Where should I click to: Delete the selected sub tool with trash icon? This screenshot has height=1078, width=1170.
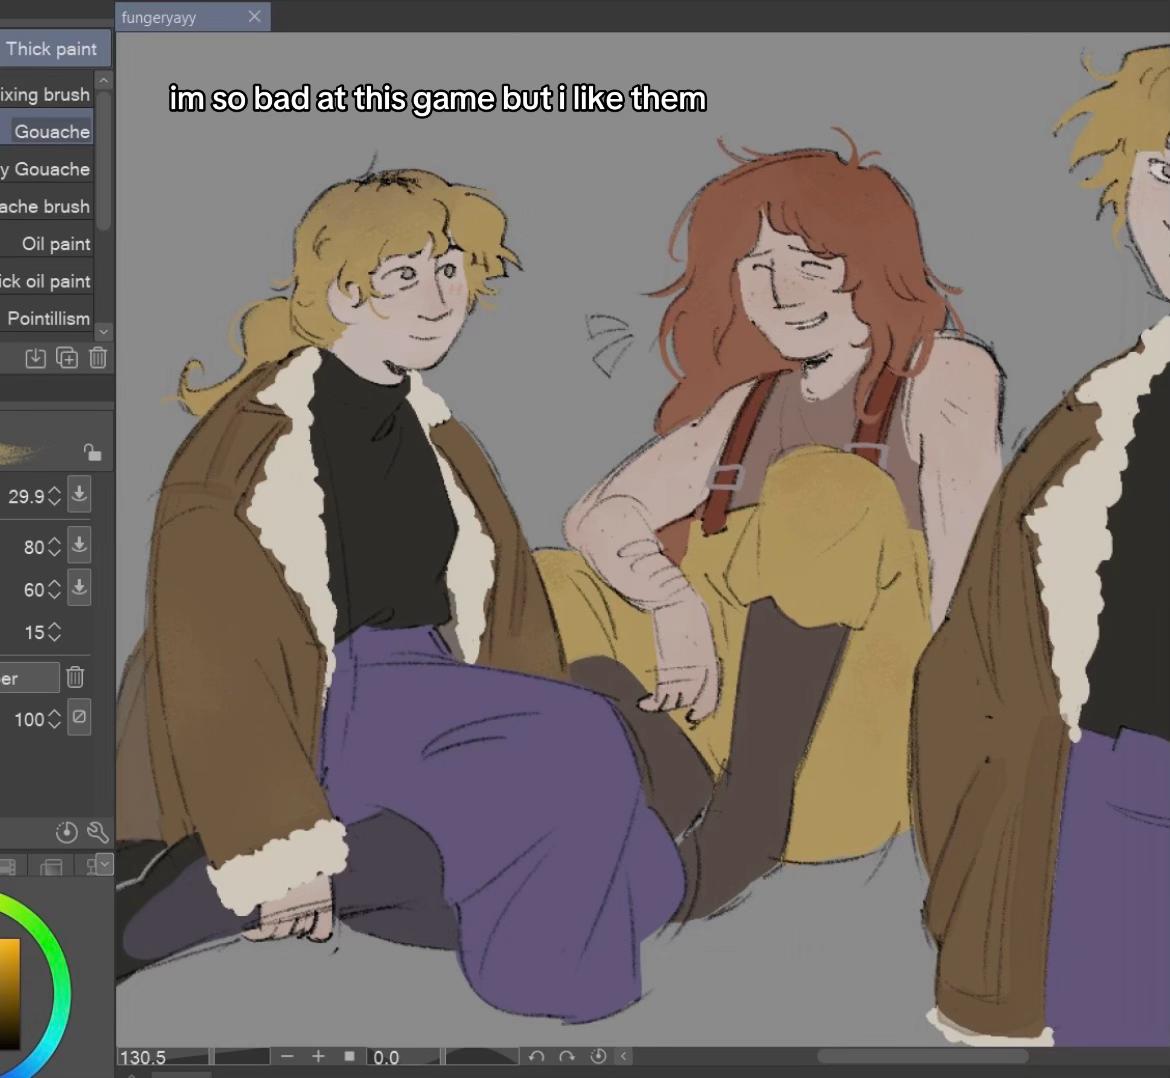tap(98, 358)
